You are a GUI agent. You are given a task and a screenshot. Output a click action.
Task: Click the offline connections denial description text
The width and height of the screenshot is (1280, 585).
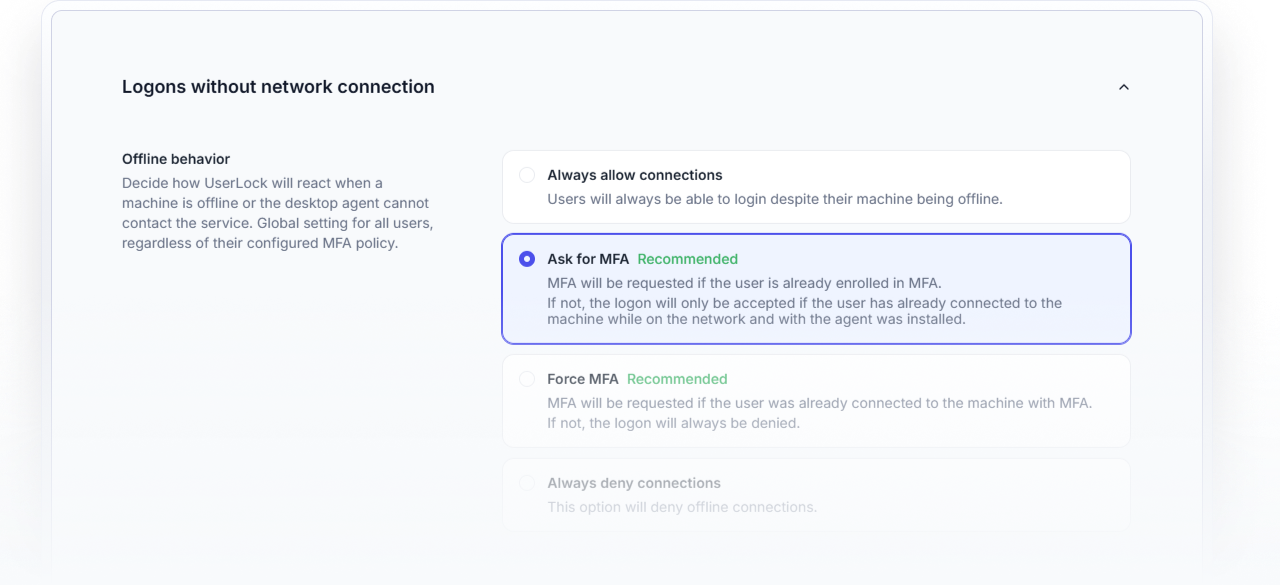pyautogui.click(x=683, y=507)
